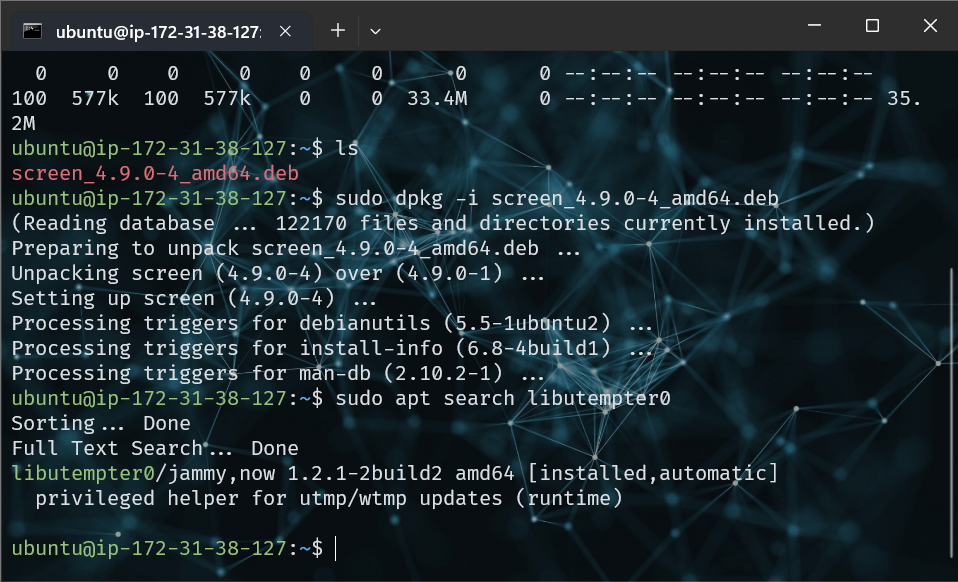
Task: Click the 'privileged helper for utmp/wtmp' description
Action: click(x=328, y=498)
